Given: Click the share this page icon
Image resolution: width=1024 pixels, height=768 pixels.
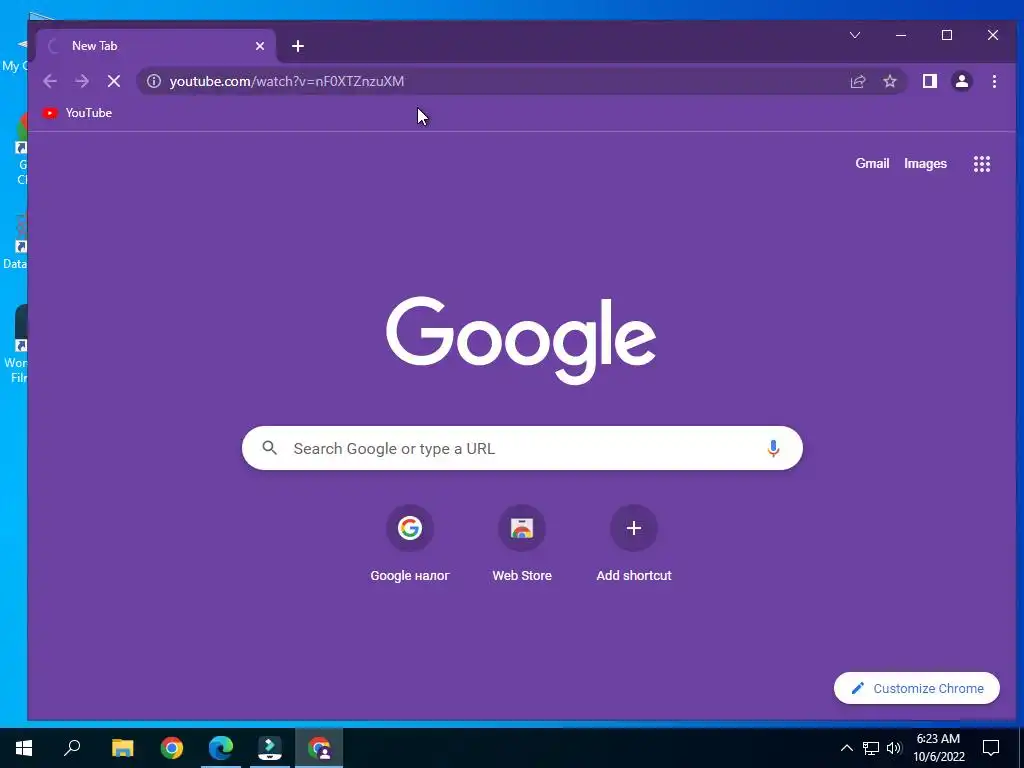Looking at the screenshot, I should tap(857, 81).
